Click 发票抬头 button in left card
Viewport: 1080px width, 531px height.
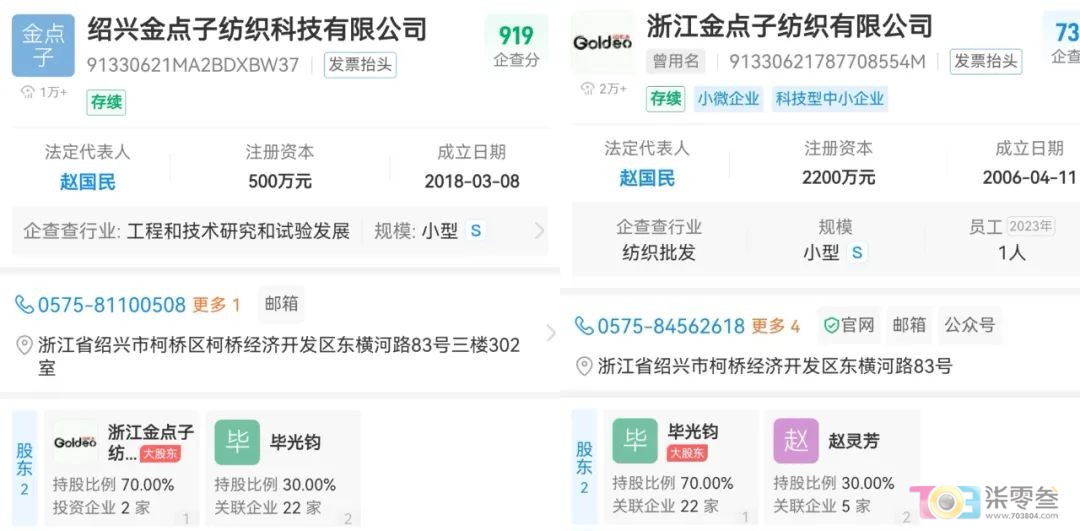tap(360, 65)
